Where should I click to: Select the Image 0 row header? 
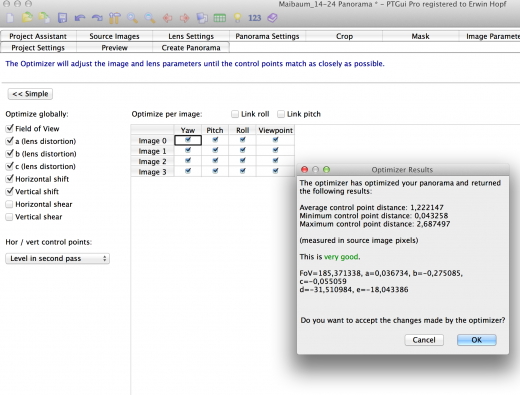[152, 141]
